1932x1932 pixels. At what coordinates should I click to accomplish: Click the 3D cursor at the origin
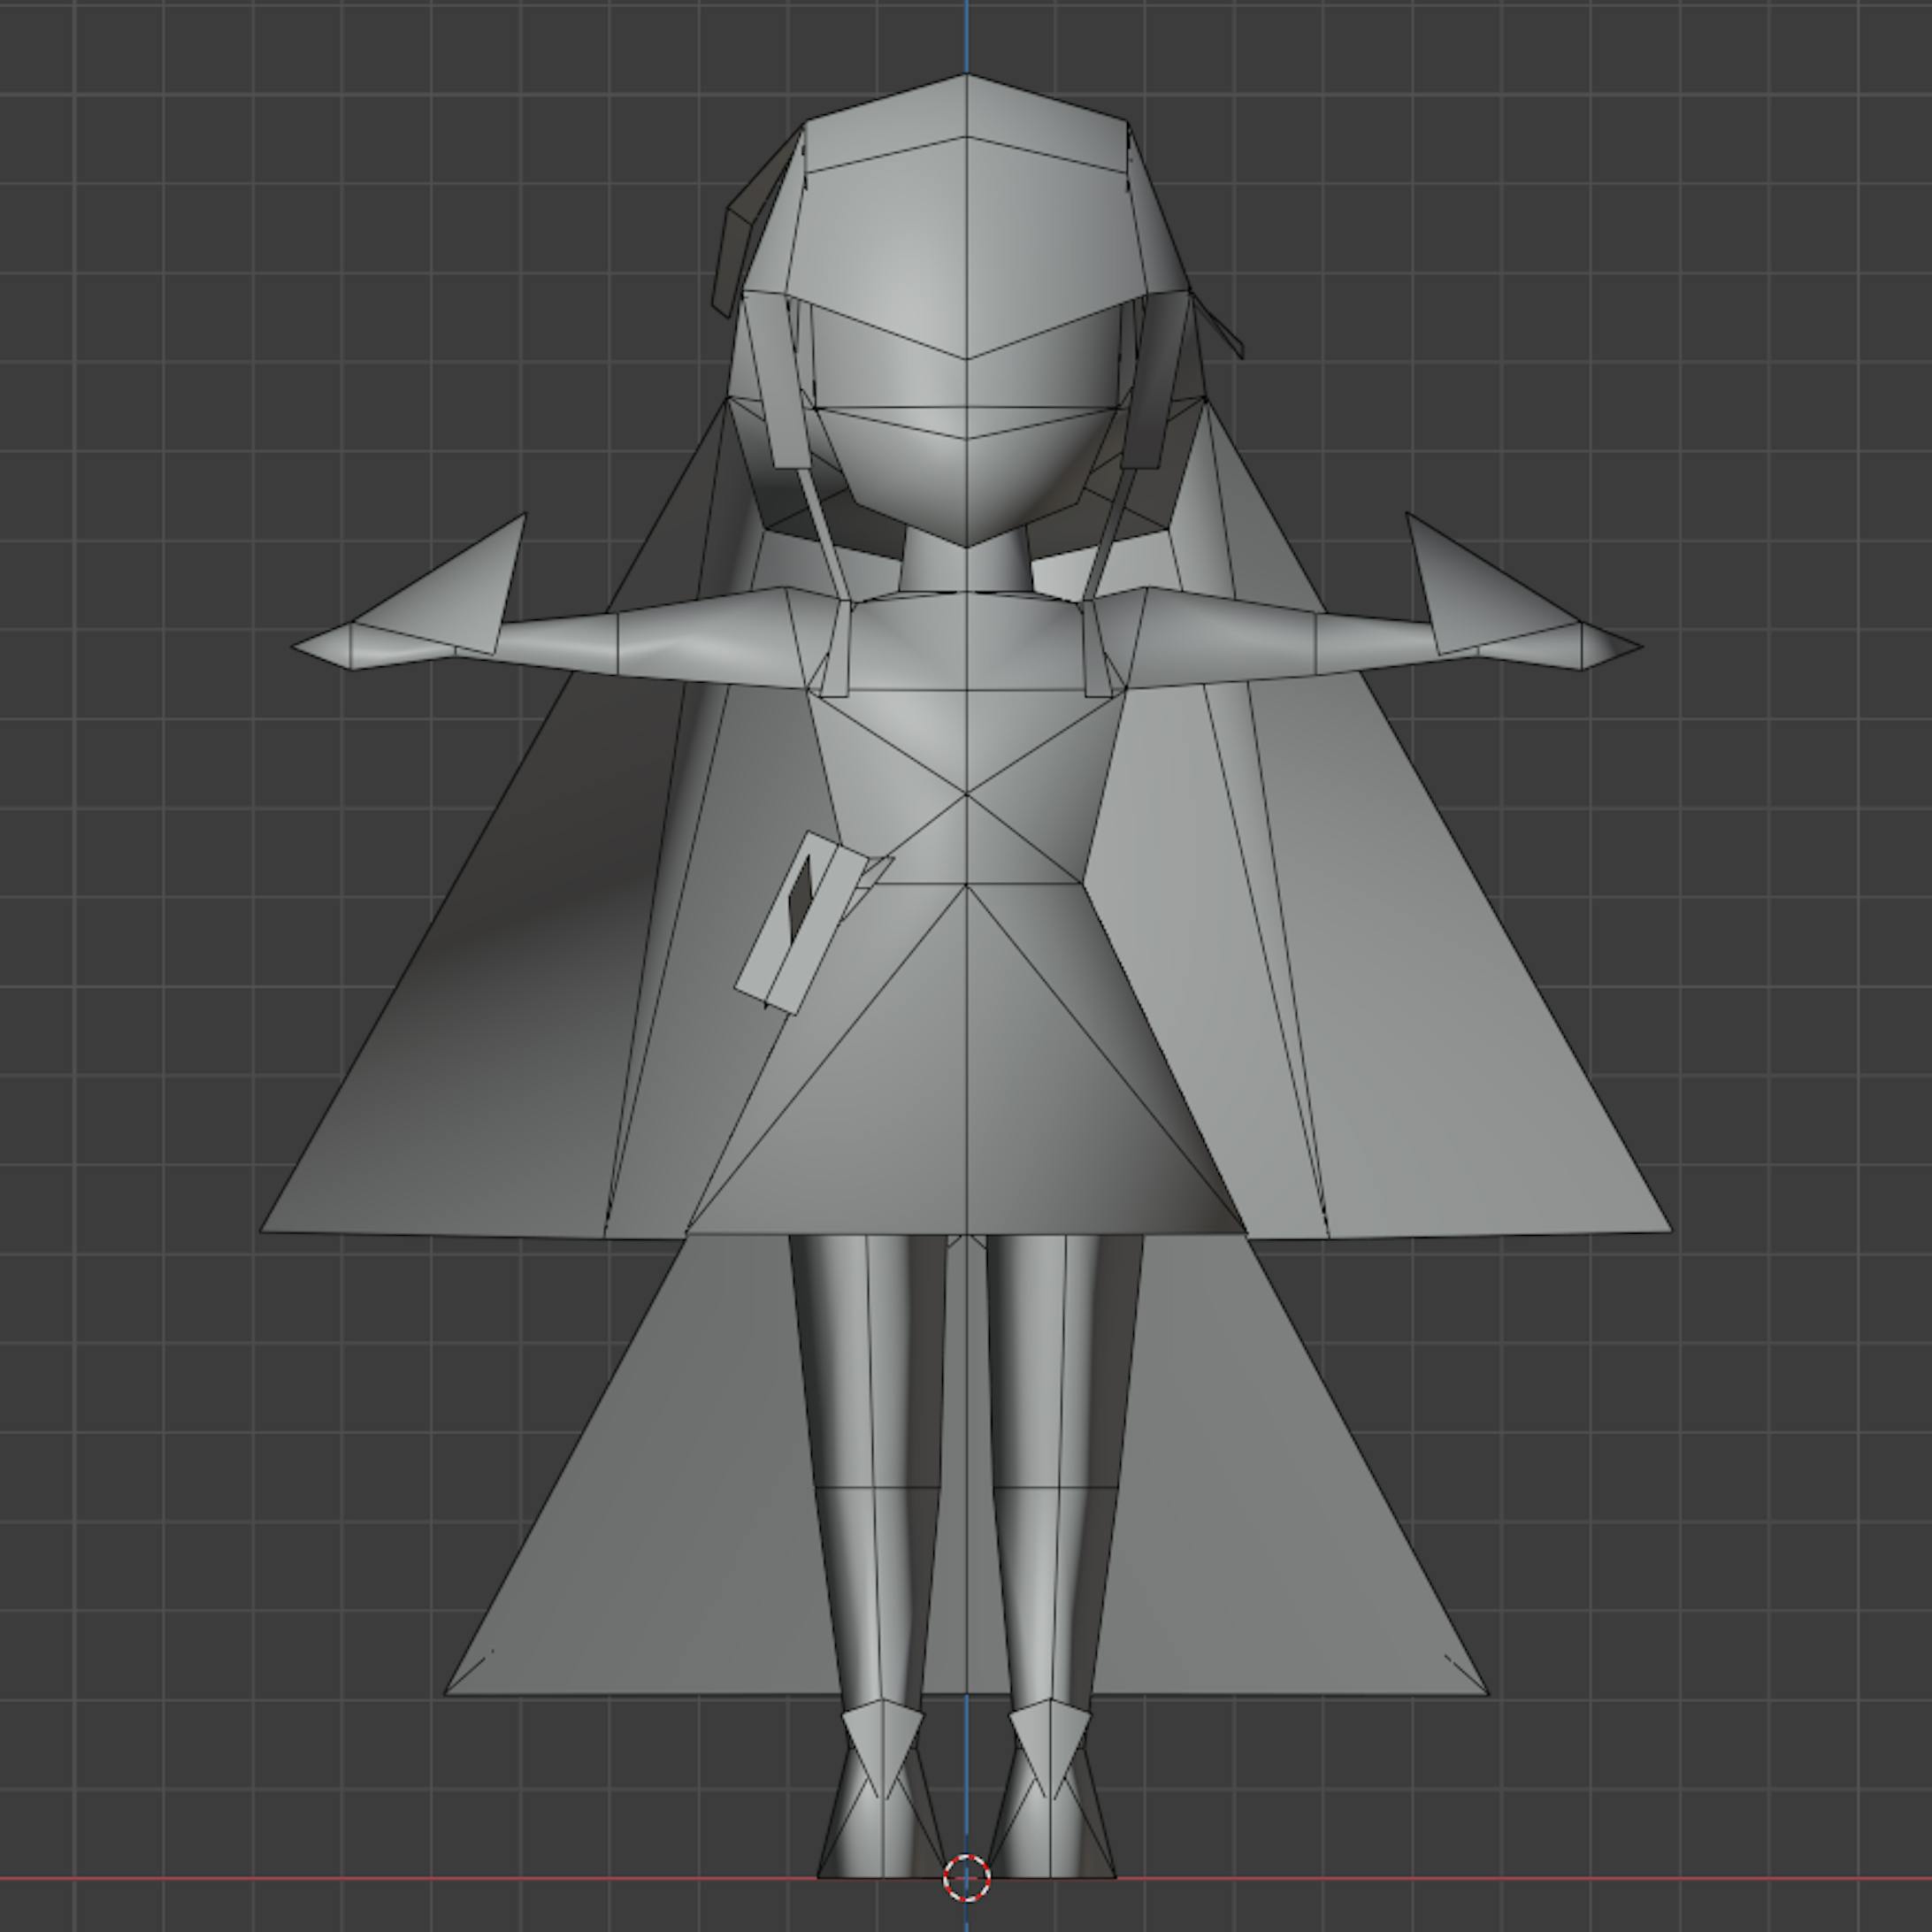coord(967,1877)
